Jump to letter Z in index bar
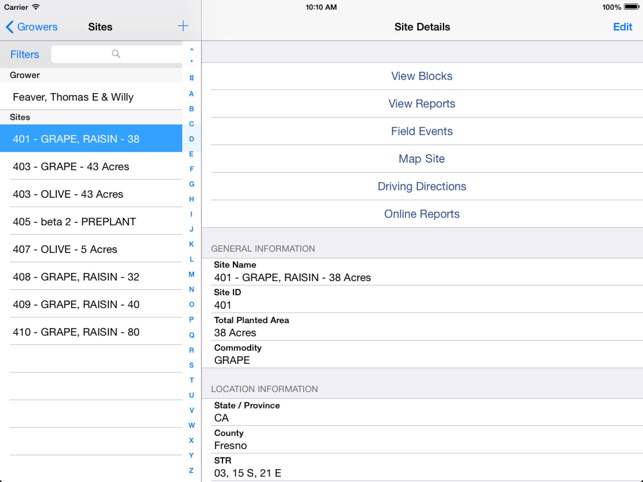 [x=191, y=470]
